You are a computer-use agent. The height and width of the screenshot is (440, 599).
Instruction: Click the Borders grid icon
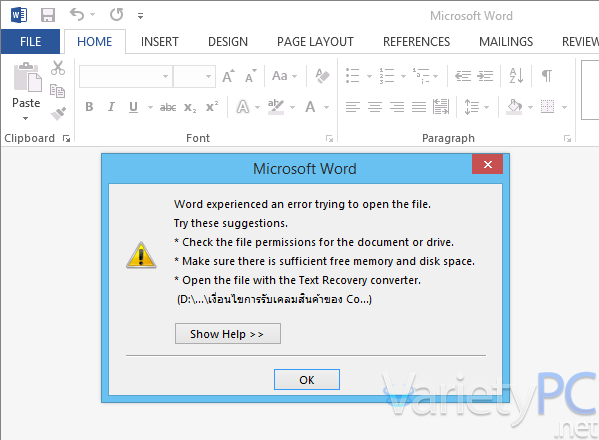(547, 107)
